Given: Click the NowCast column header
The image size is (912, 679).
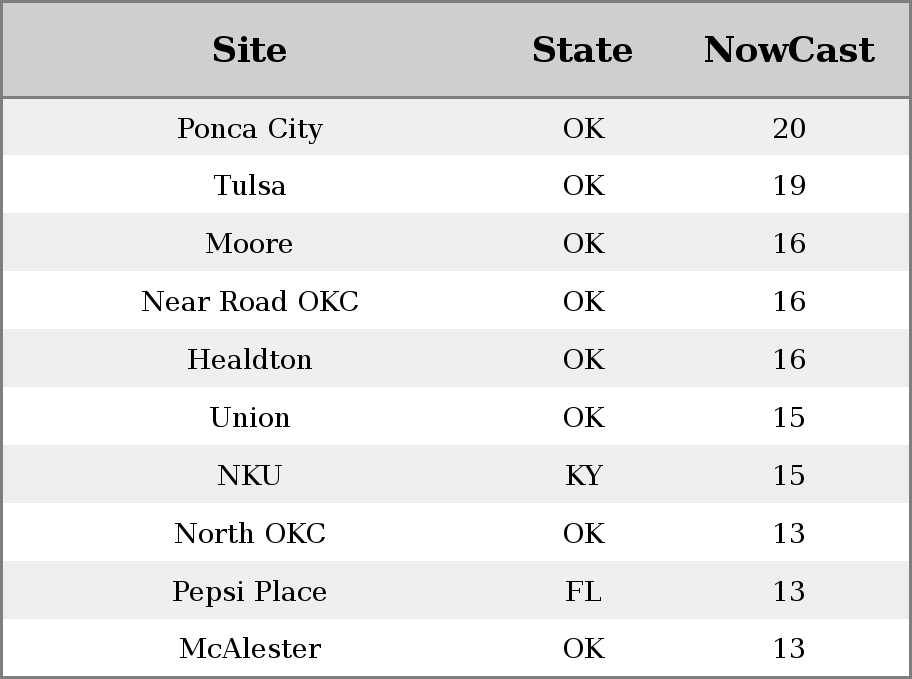Looking at the screenshot, I should 789,50.
